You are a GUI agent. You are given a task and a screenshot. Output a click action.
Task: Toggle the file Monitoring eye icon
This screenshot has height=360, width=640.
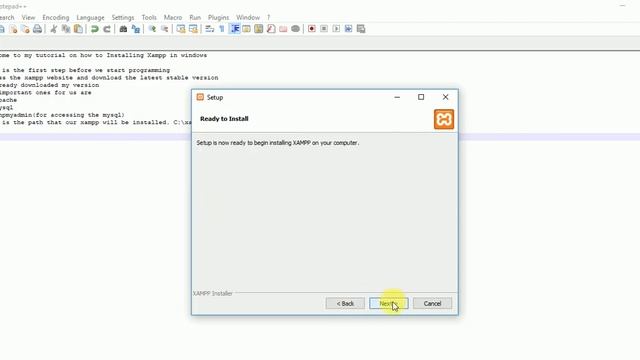click(x=296, y=29)
